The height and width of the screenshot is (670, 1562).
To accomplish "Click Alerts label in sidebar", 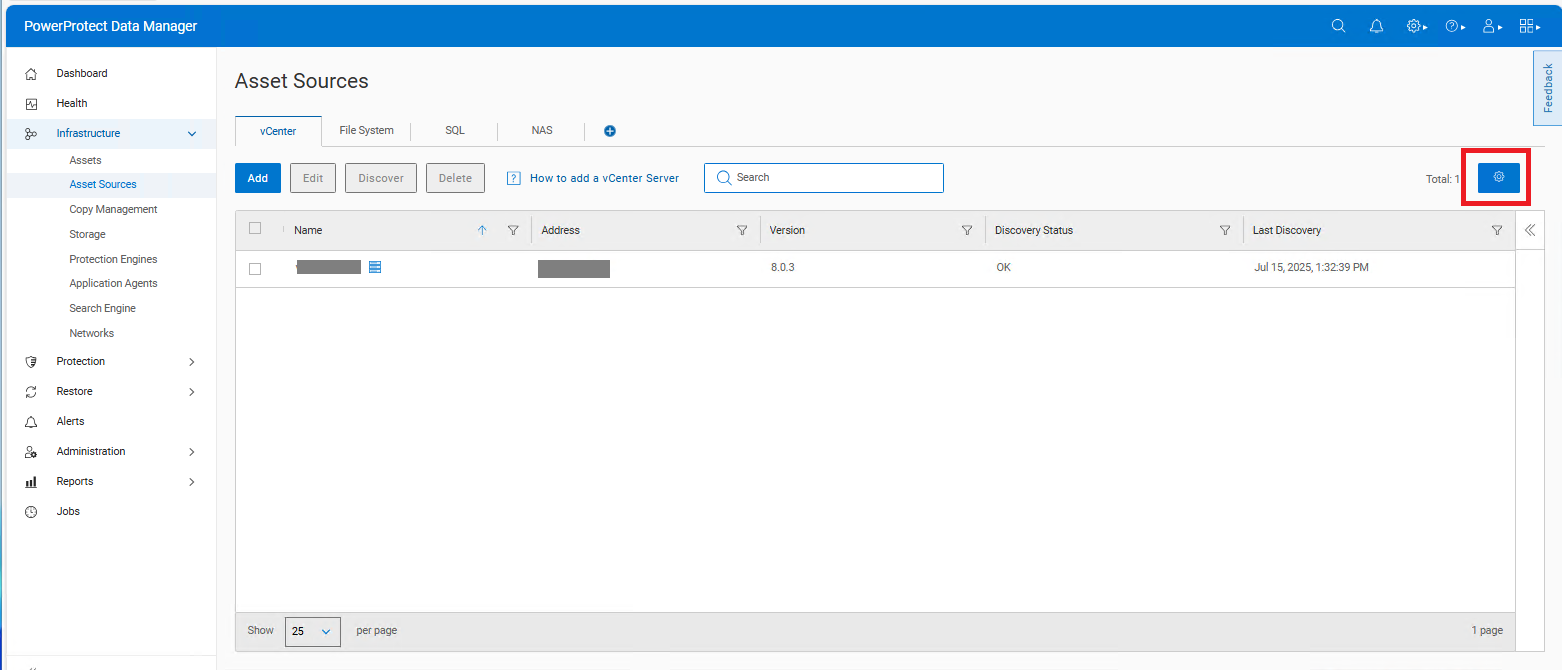I will click(70, 422).
